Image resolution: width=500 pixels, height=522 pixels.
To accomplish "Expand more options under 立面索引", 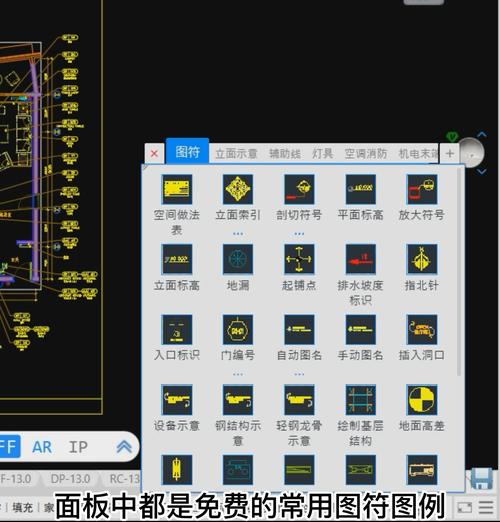I will (238, 234).
